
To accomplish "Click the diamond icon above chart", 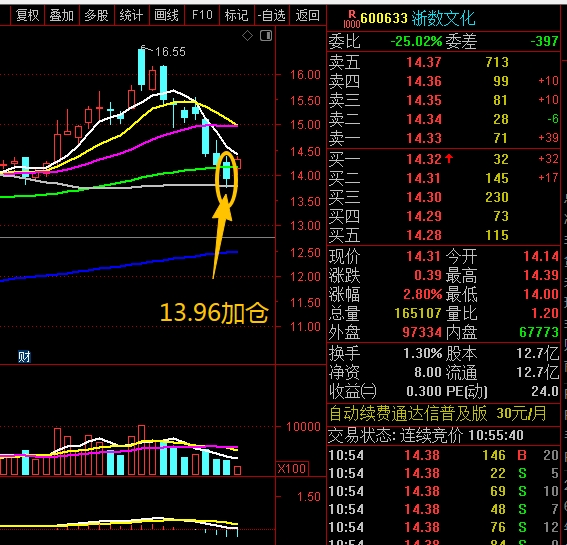I will click(247, 35).
